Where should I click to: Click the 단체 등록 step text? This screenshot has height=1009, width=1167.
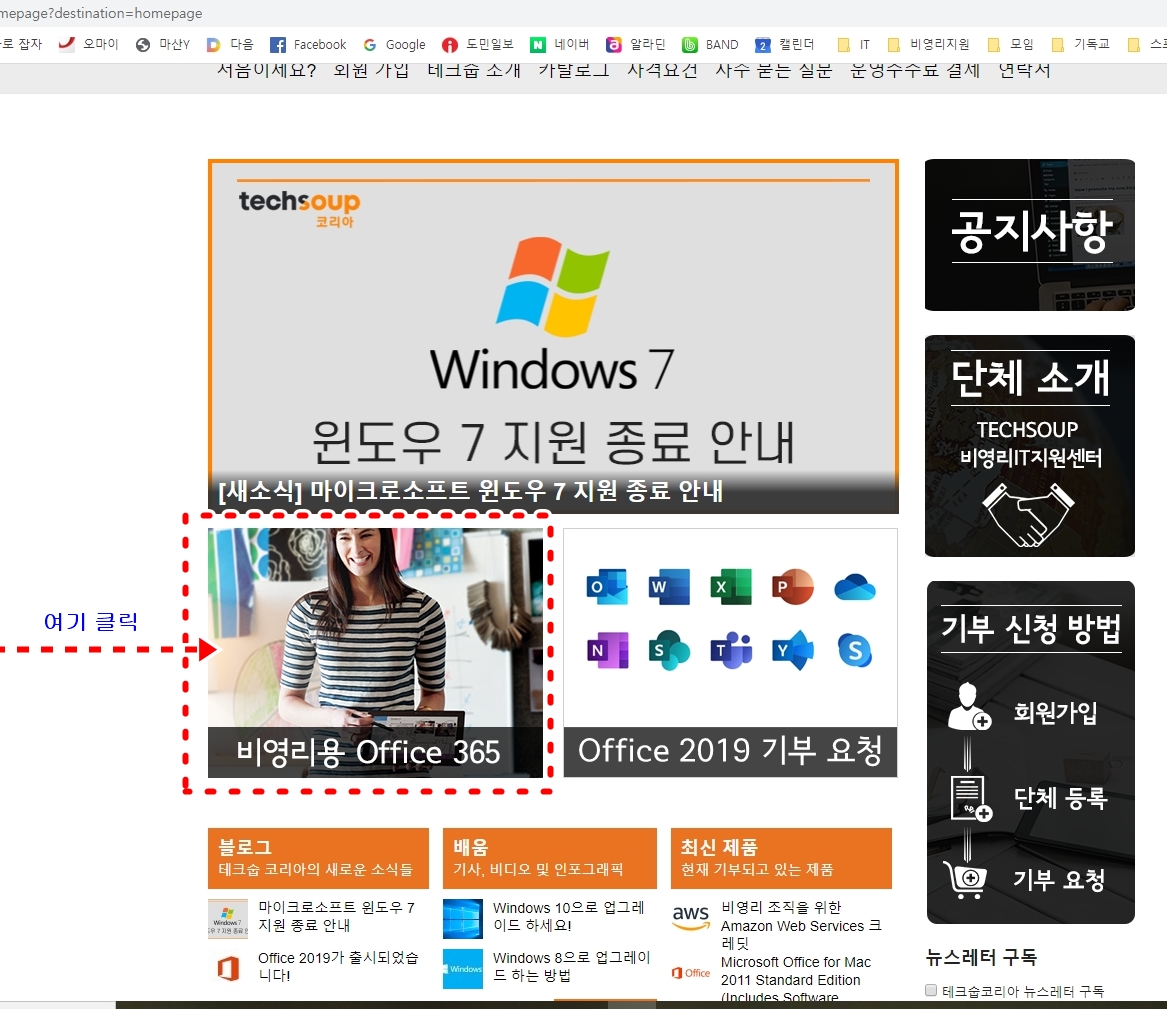pyautogui.click(x=1061, y=798)
